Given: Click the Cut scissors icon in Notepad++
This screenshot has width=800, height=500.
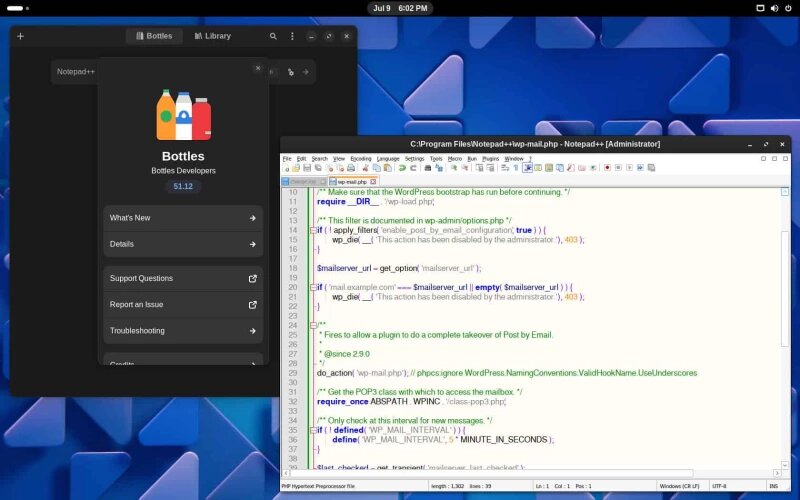Looking at the screenshot, I should pyautogui.click(x=365, y=167).
